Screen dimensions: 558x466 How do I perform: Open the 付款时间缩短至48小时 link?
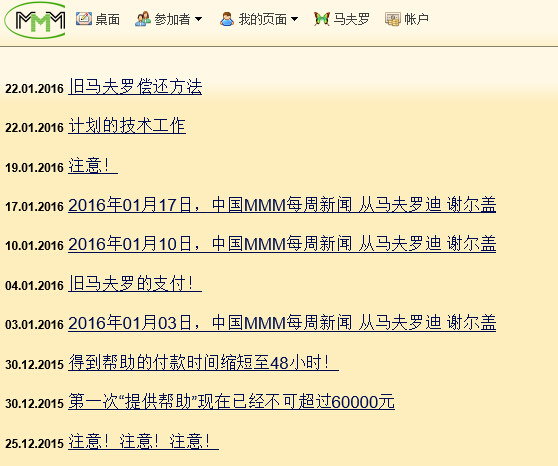(x=203, y=363)
